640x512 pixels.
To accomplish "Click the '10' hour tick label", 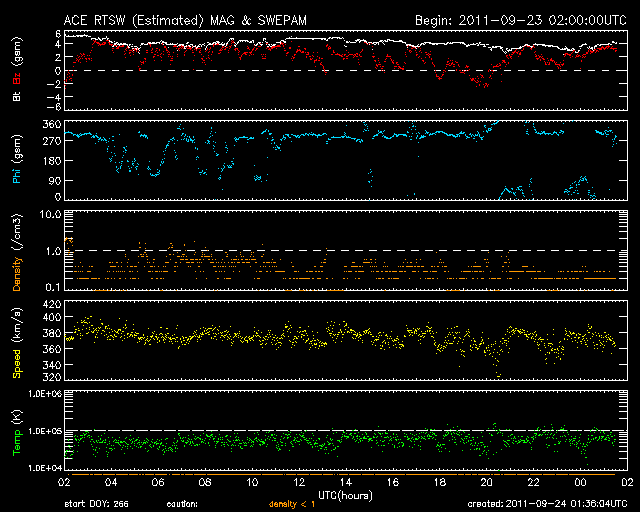I will pyautogui.click(x=252, y=483).
